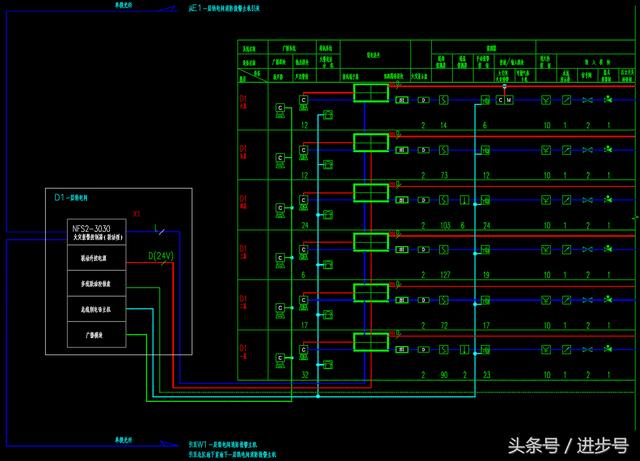
Task: Select the S detector symbol above count 14
Action: 444,100
